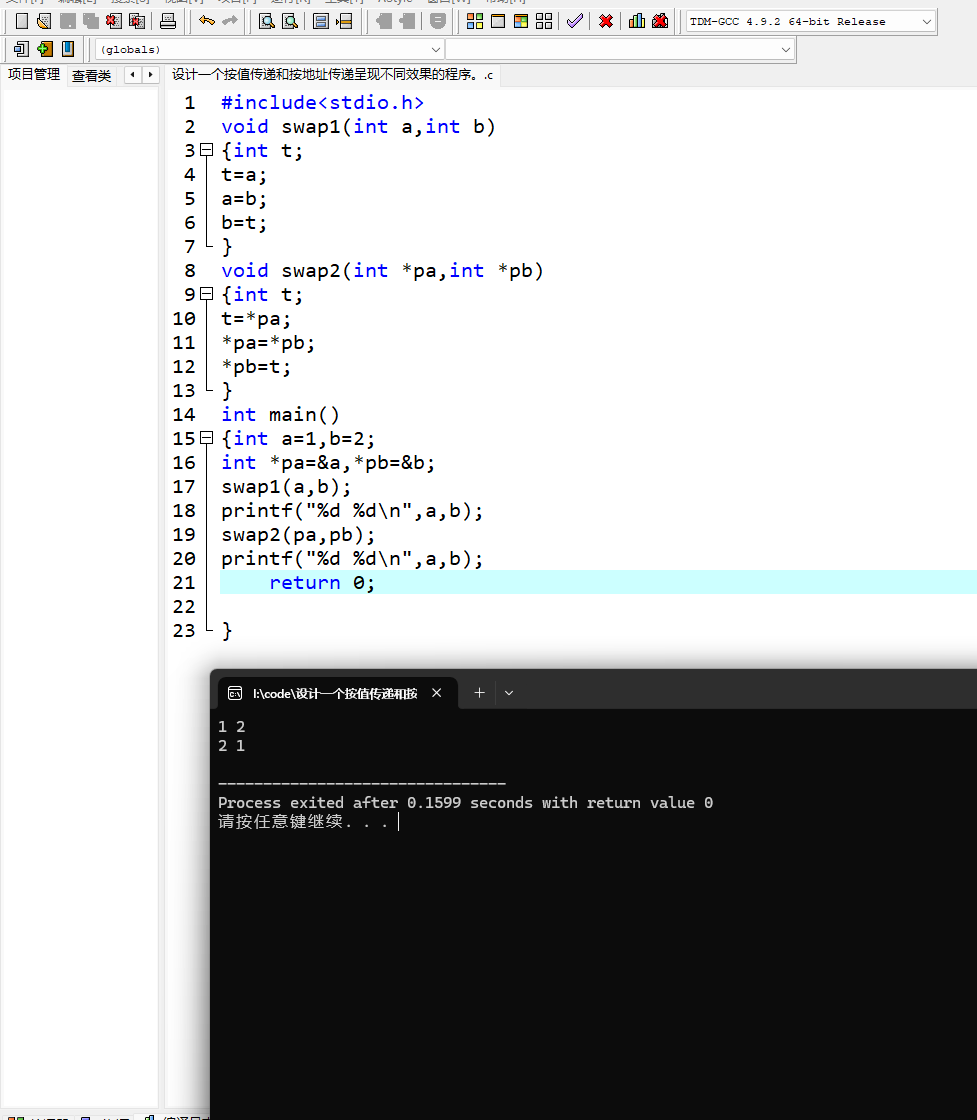Click the Goto Line icon
Viewport: 977px width, 1120px height.
[344, 21]
